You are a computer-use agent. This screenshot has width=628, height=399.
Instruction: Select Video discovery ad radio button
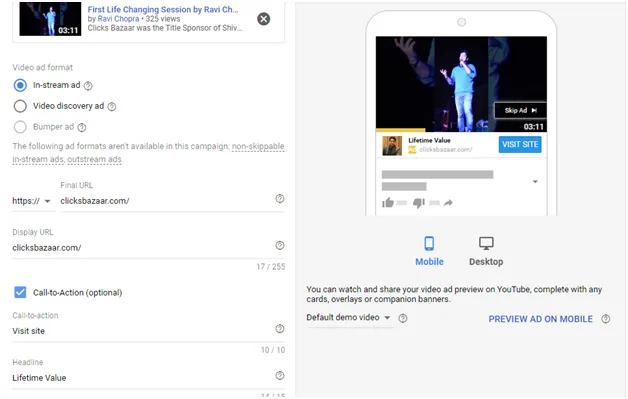[20, 106]
